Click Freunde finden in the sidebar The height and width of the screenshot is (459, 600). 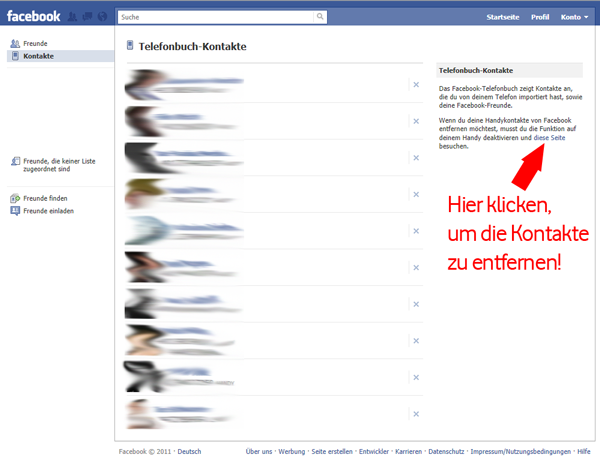pyautogui.click(x=45, y=198)
